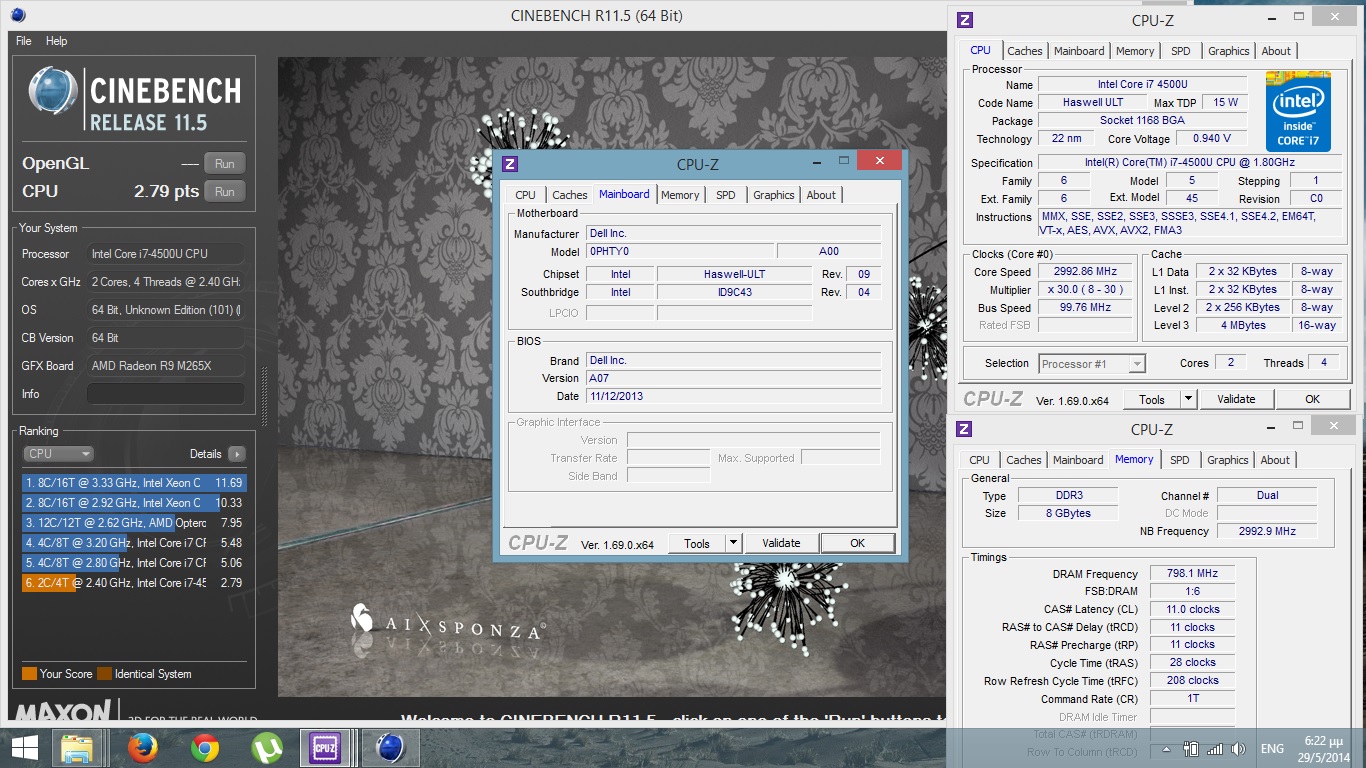This screenshot has height=768, width=1366.
Task: Switch to Graphics tab in the Mainboard CPU-Z window
Action: pyautogui.click(x=774, y=195)
